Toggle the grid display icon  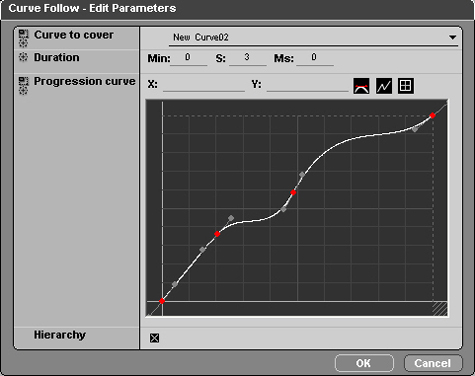click(x=406, y=86)
